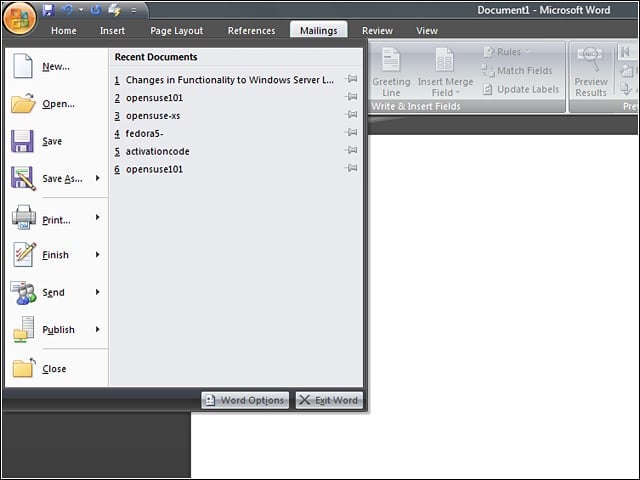Click the lightning document icon in Quick Access Toolbar
The width and height of the screenshot is (640, 480).
point(114,10)
